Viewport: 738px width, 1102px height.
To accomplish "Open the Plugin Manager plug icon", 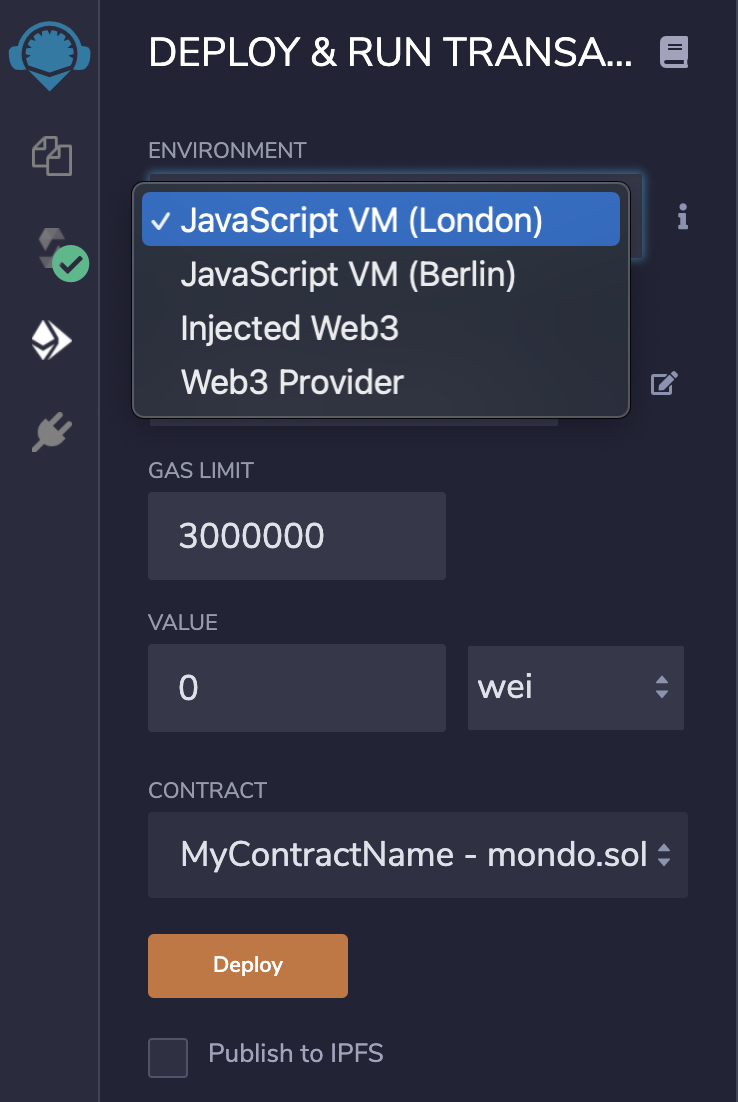I will [x=52, y=432].
